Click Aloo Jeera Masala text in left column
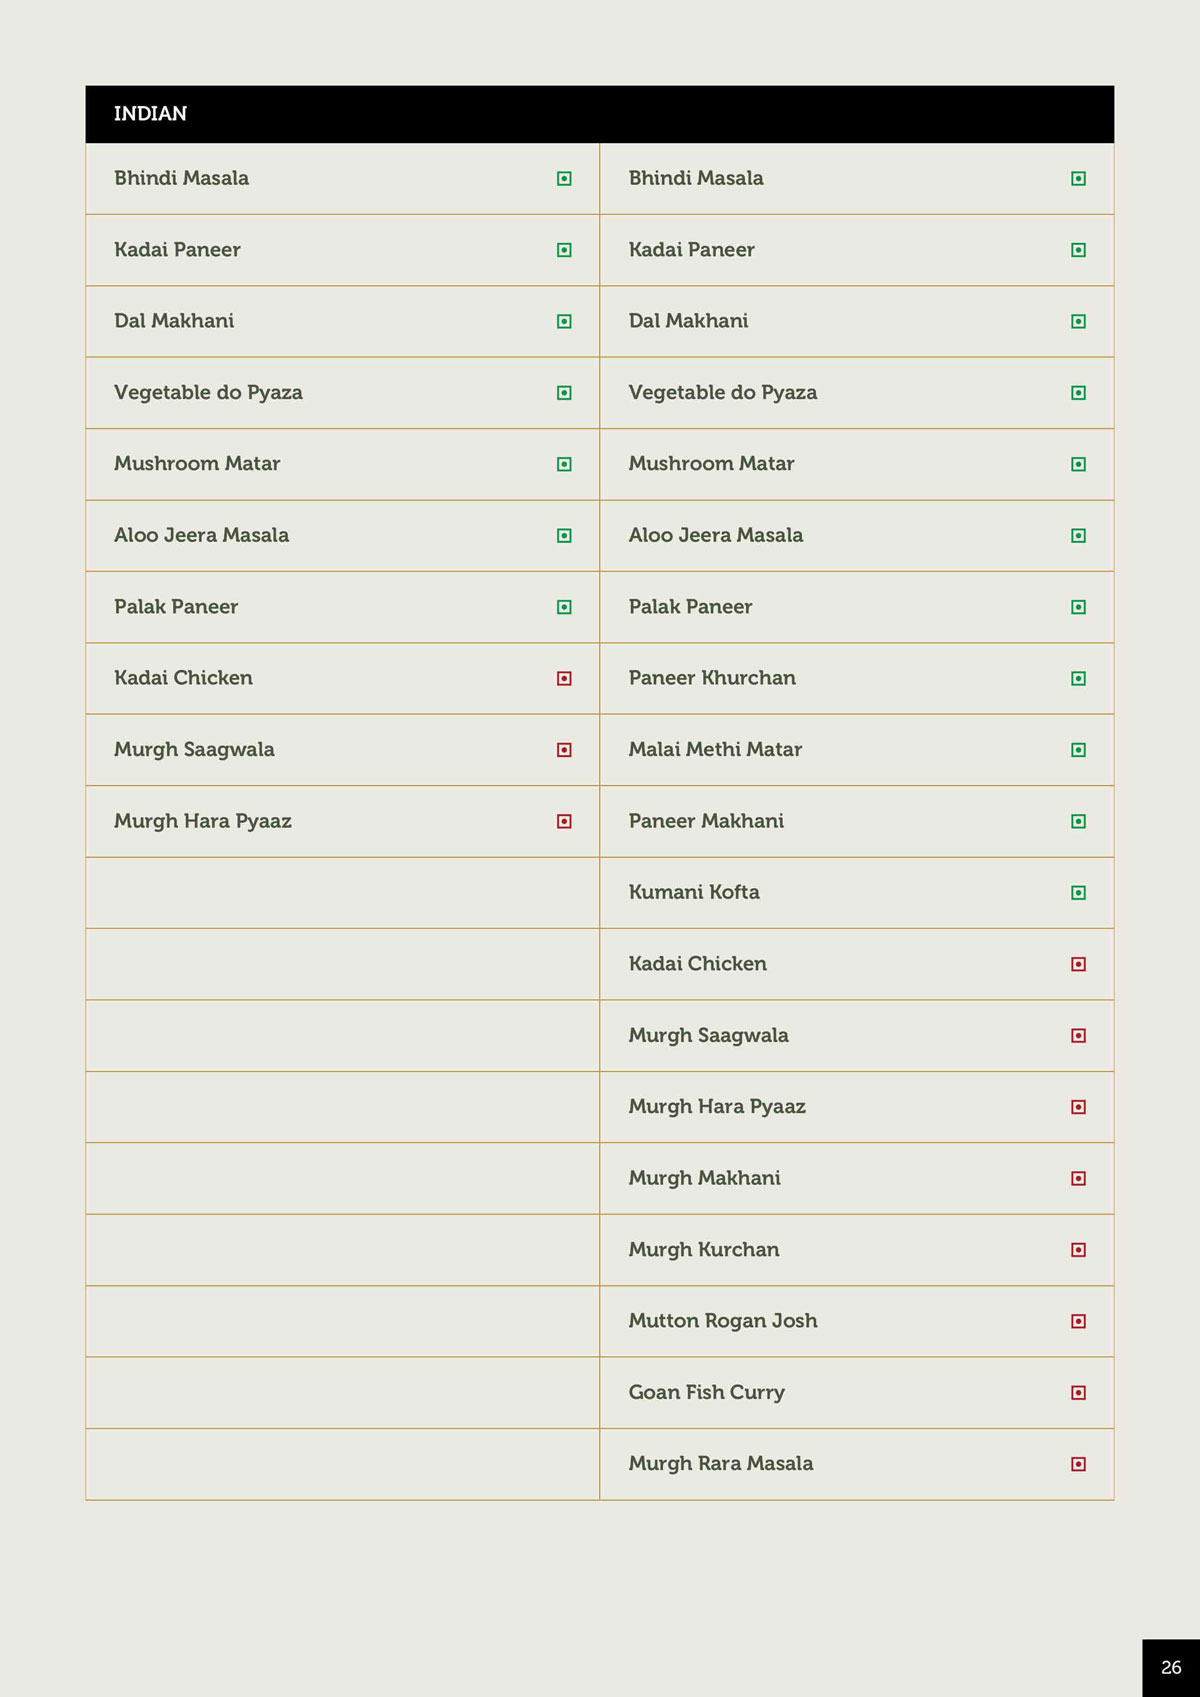1200x1697 pixels. pyautogui.click(x=201, y=535)
